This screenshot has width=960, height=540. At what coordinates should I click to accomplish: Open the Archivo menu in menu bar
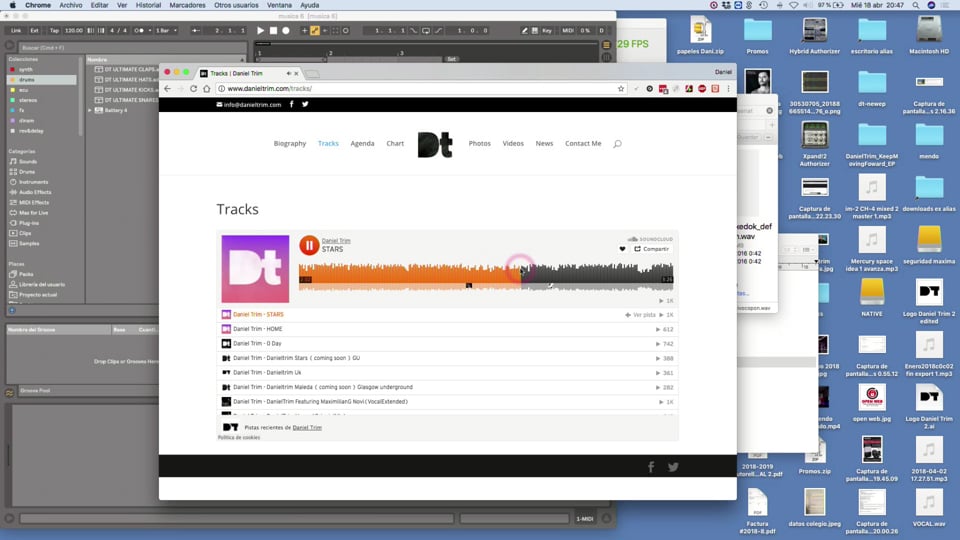click(x=70, y=5)
